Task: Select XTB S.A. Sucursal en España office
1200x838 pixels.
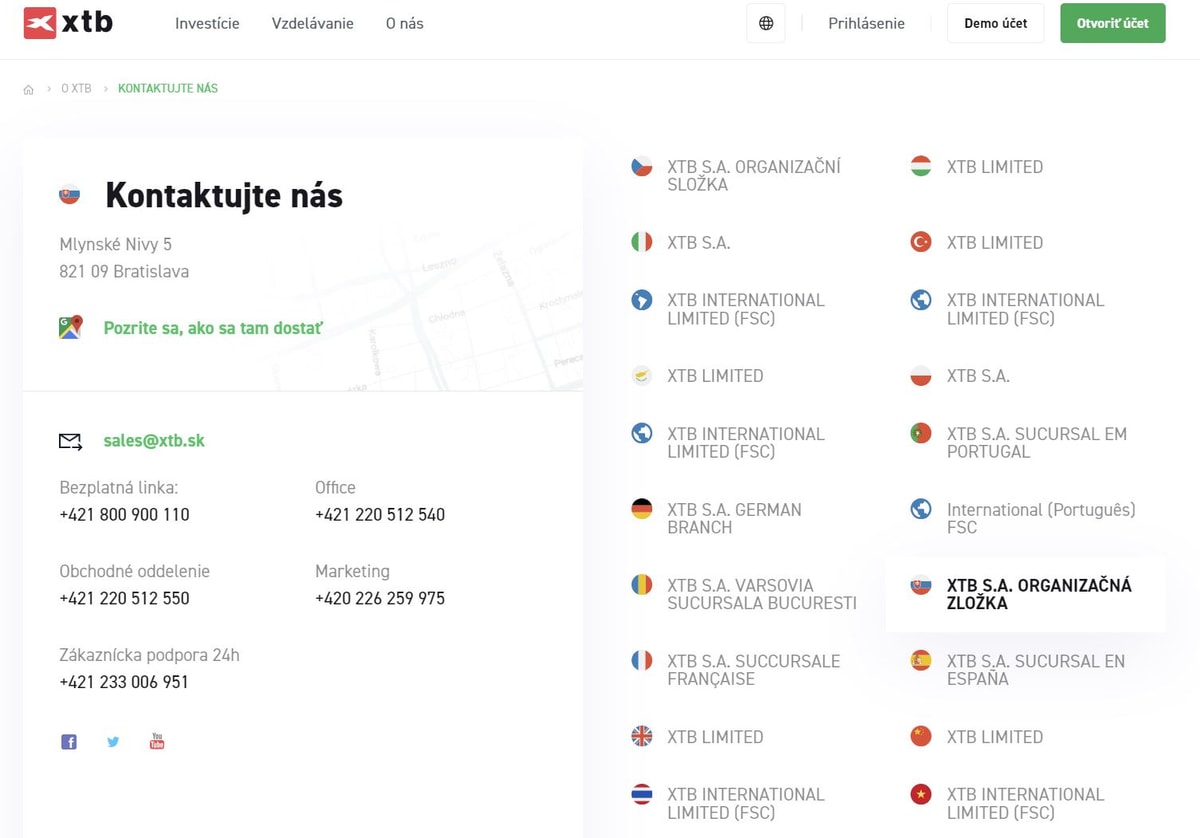Action: [1026, 670]
